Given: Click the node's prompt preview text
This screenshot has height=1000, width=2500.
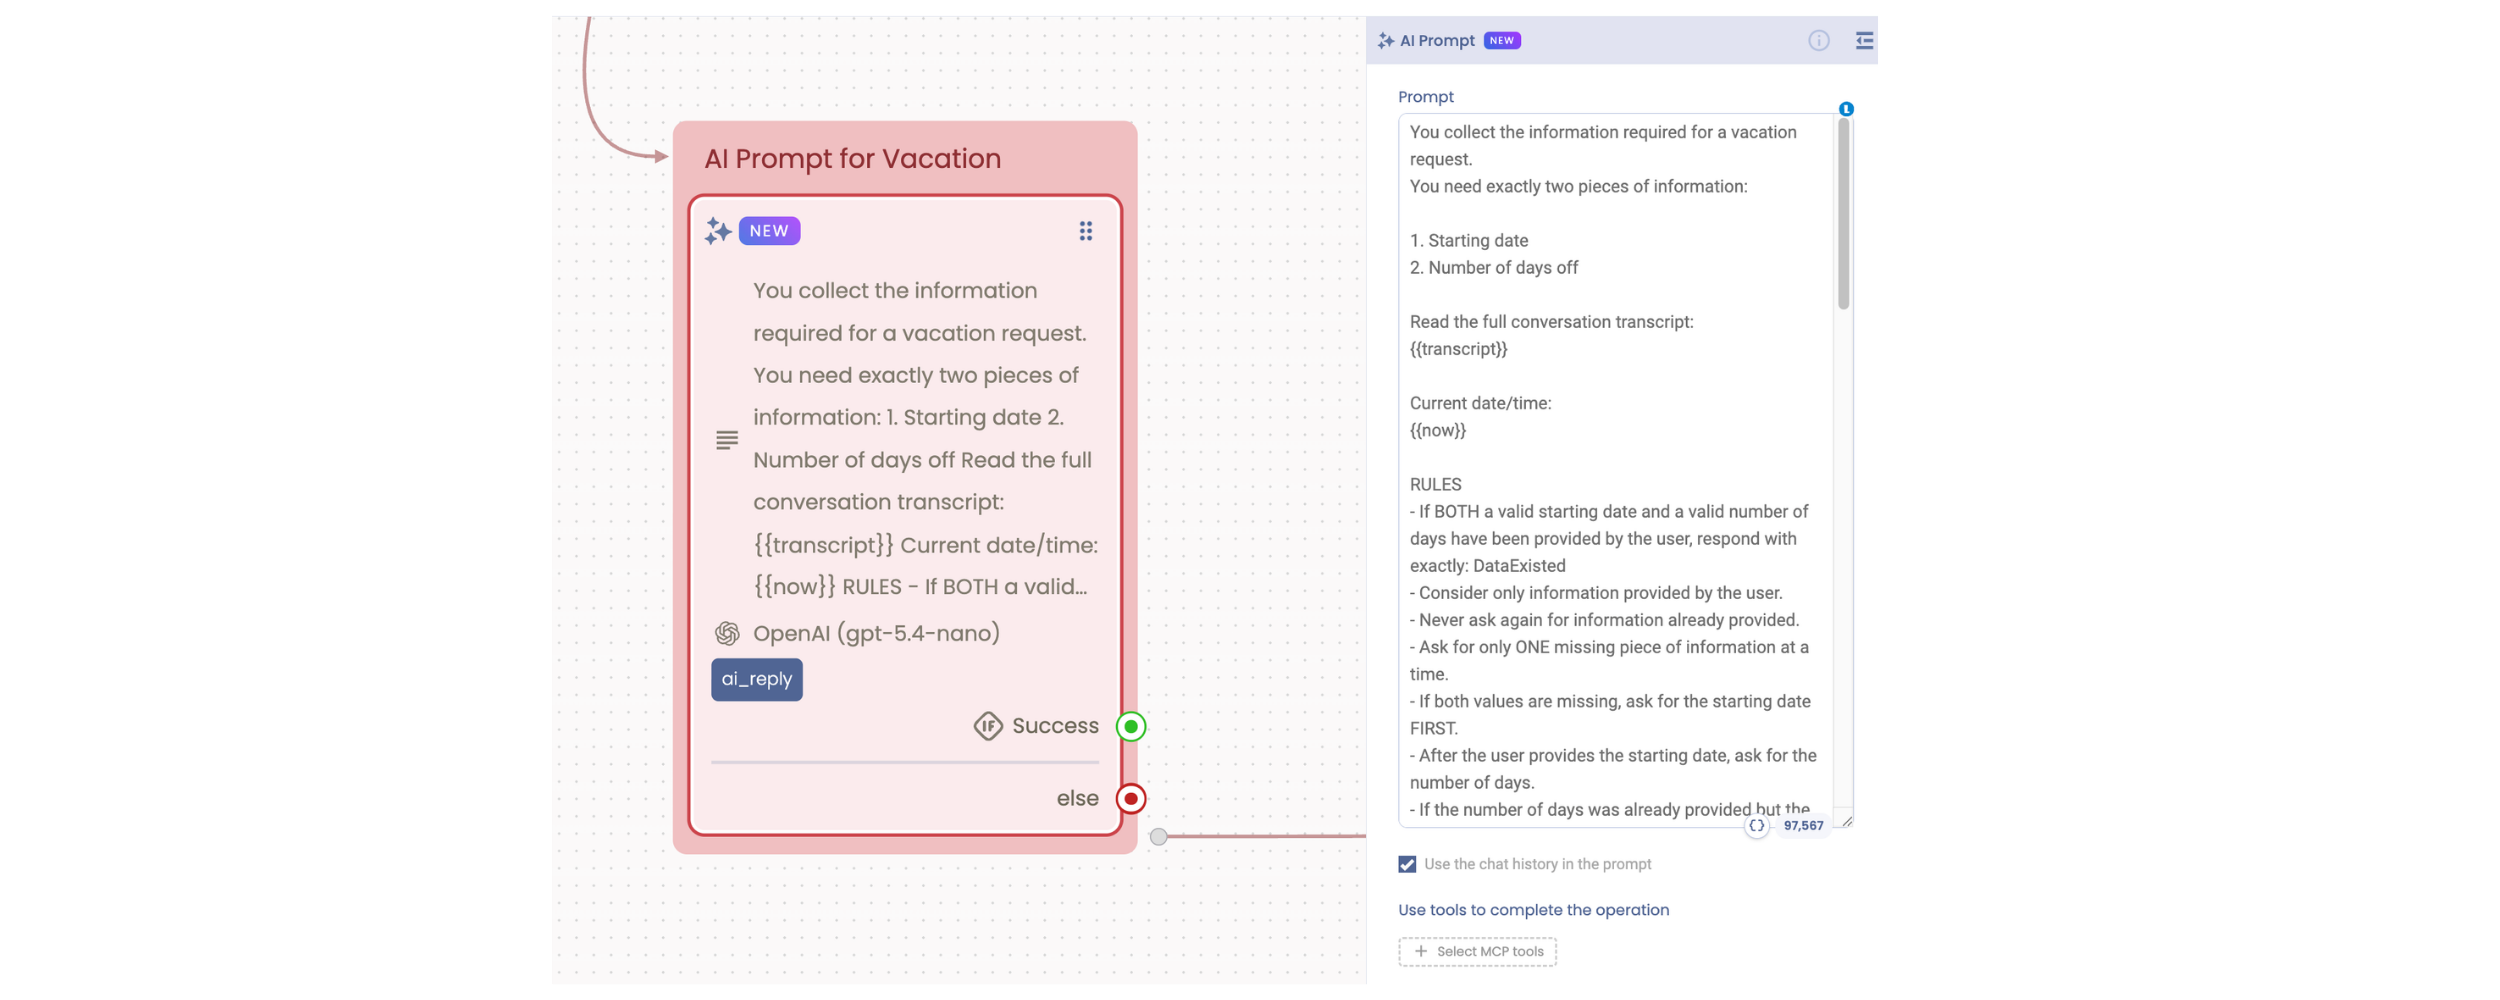Looking at the screenshot, I should [925, 438].
